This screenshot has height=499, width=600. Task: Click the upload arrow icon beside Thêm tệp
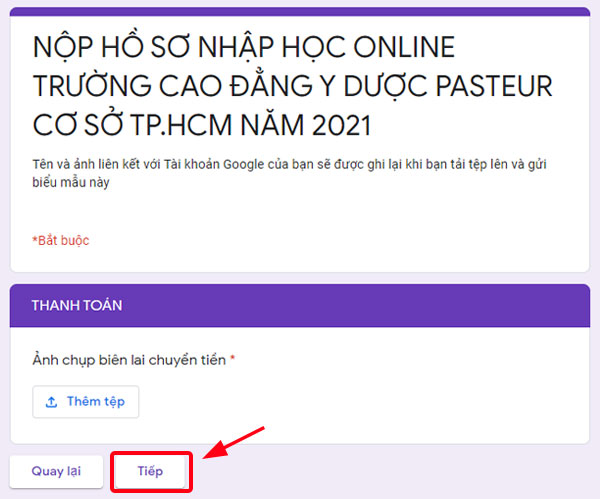tap(51, 402)
